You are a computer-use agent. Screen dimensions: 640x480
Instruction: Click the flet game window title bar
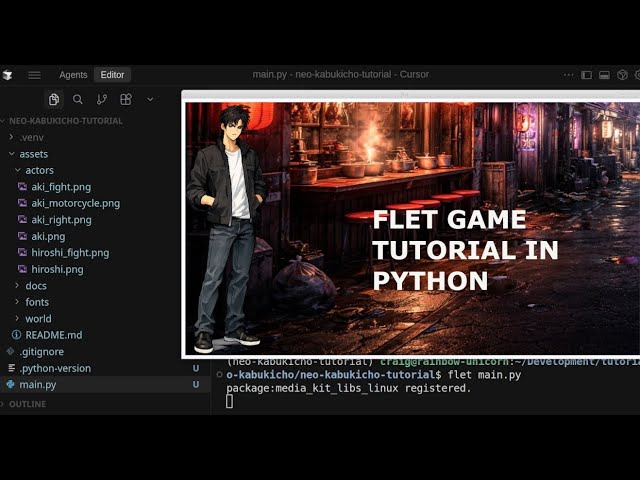411,96
